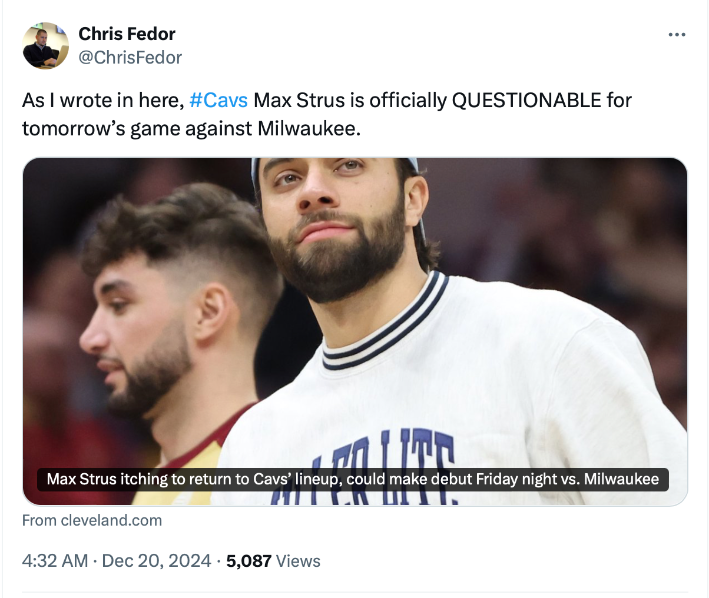This screenshot has height=598, width=709.
Task: Follow the #Cavs hashtag link
Action: (x=211, y=101)
